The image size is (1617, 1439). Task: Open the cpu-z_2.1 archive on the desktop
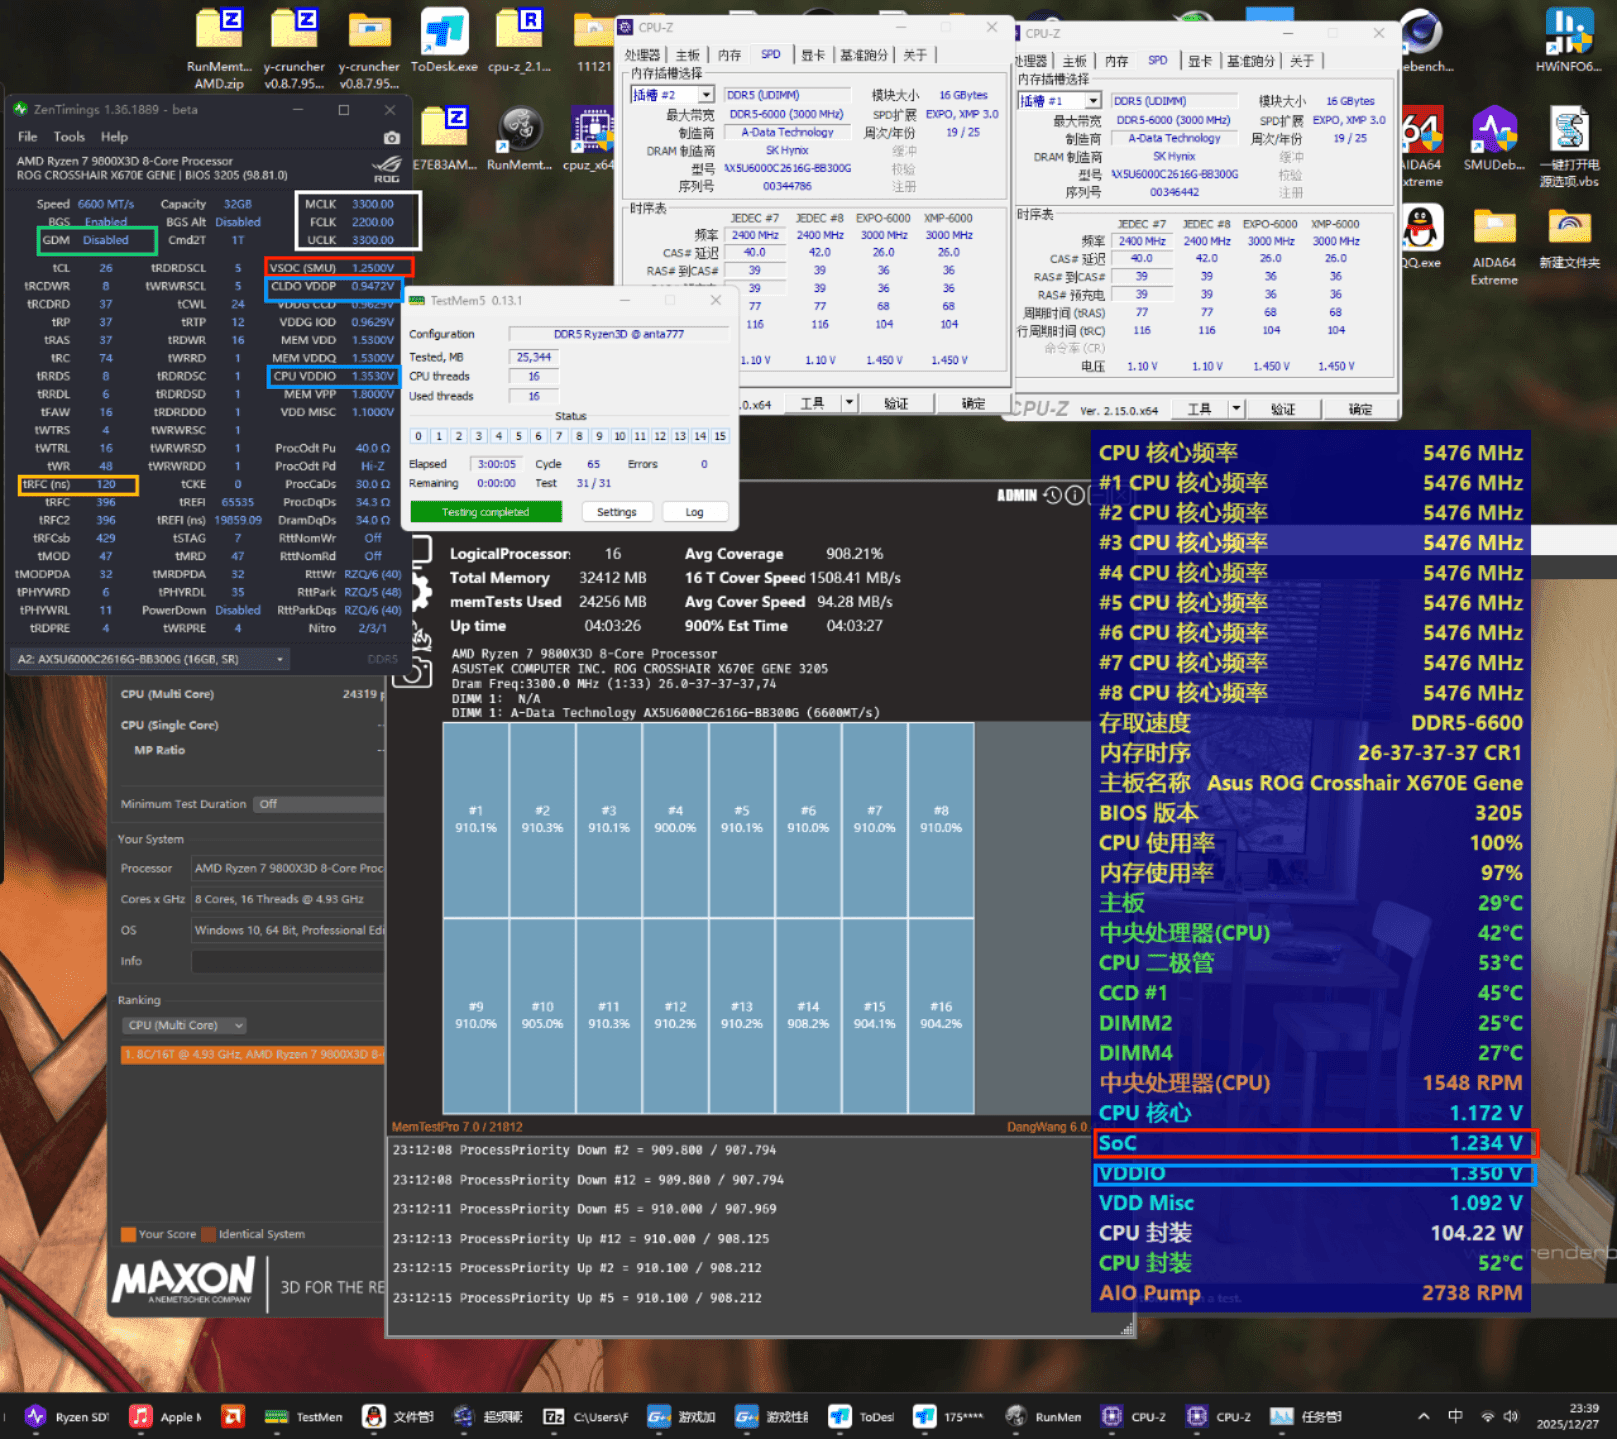click(519, 41)
